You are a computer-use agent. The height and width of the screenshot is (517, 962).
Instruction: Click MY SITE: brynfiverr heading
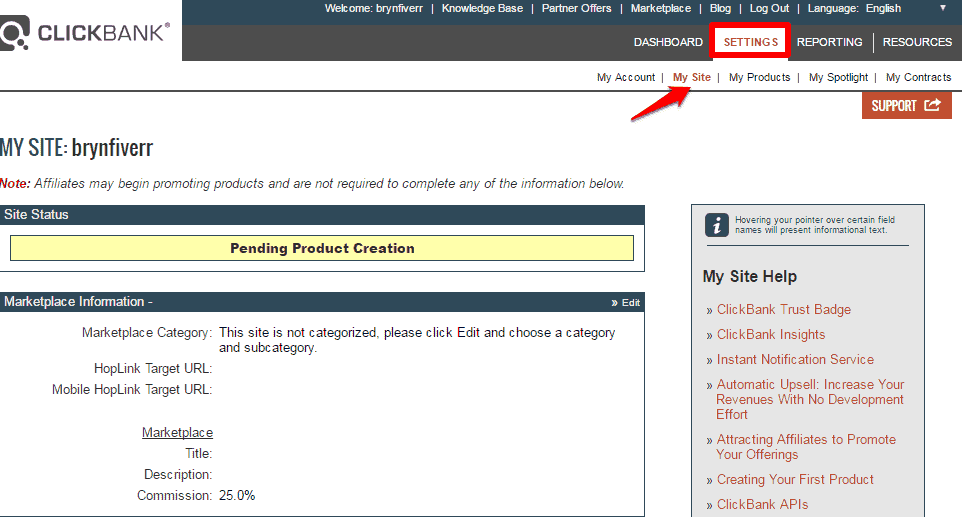(x=76, y=148)
